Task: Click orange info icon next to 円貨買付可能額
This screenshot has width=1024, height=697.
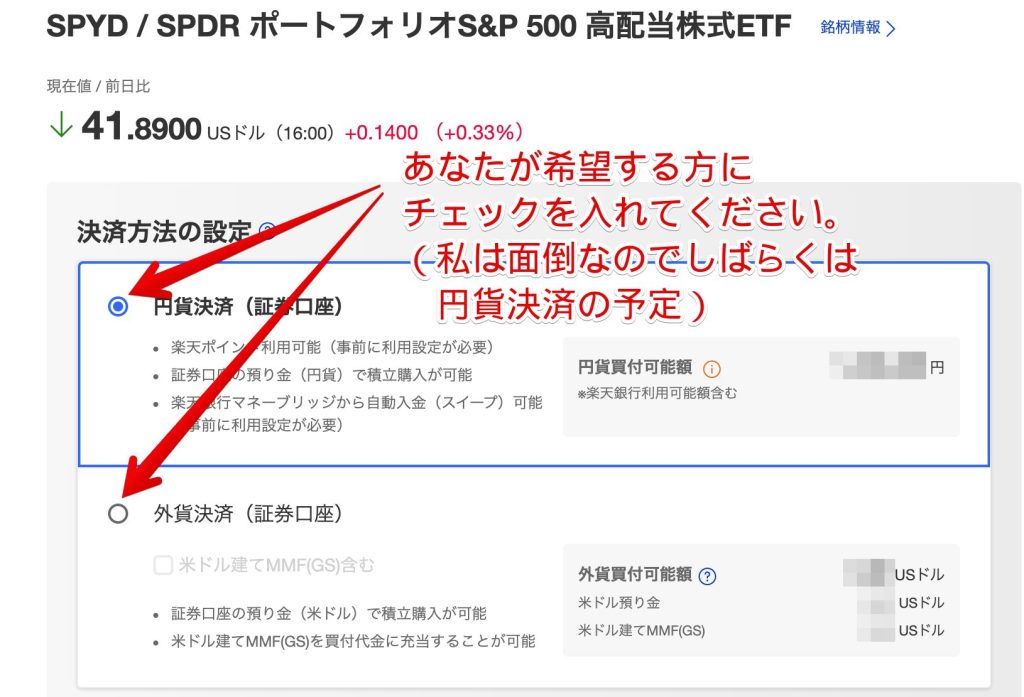Action: coord(712,368)
